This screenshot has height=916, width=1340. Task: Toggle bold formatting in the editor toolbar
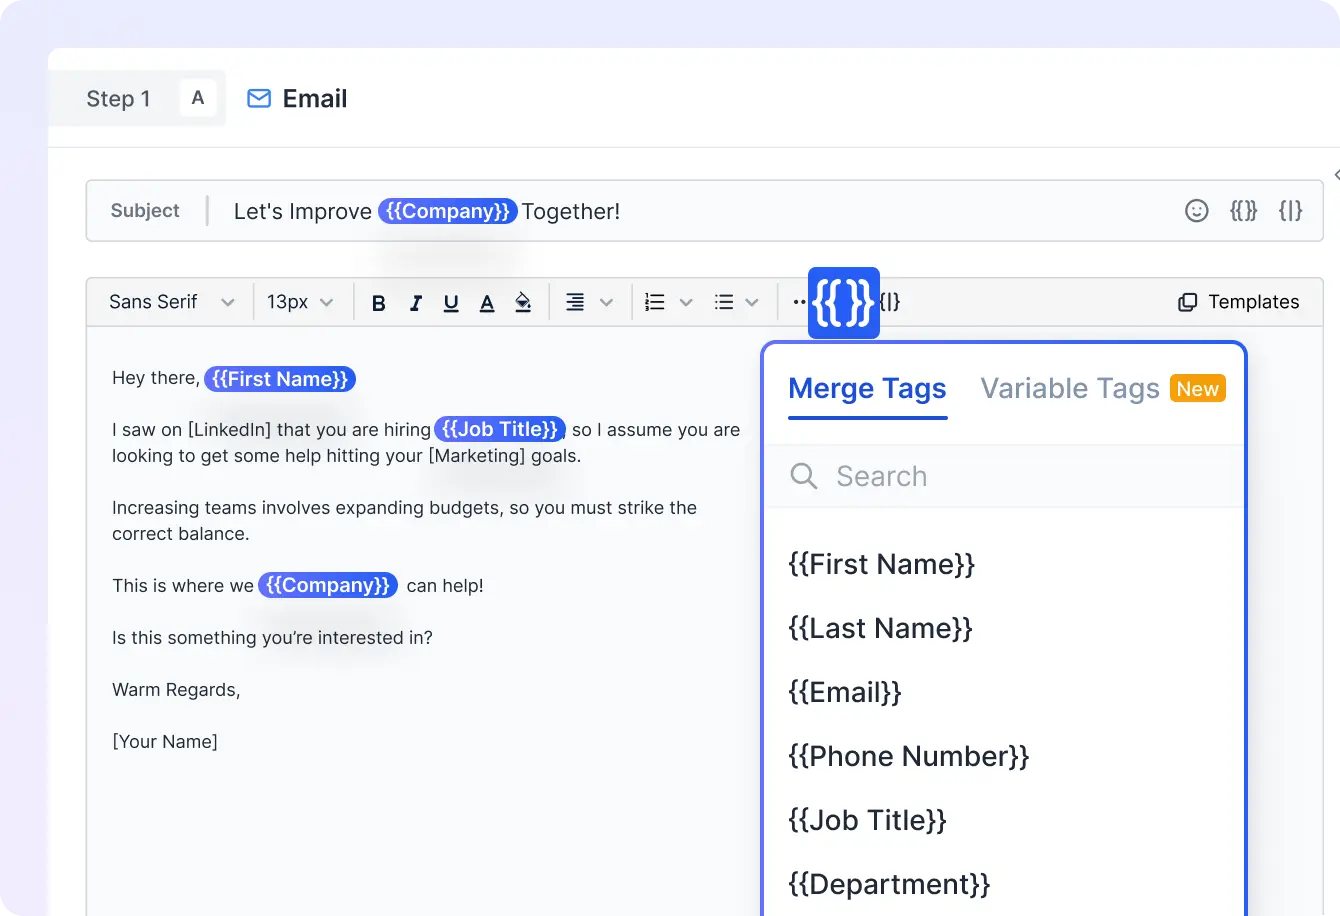click(378, 301)
